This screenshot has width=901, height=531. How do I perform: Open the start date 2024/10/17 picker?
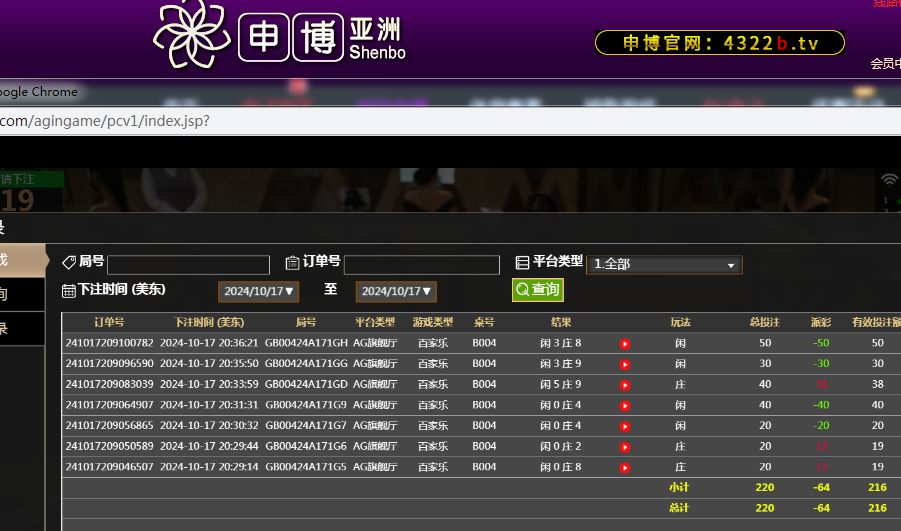(x=258, y=292)
